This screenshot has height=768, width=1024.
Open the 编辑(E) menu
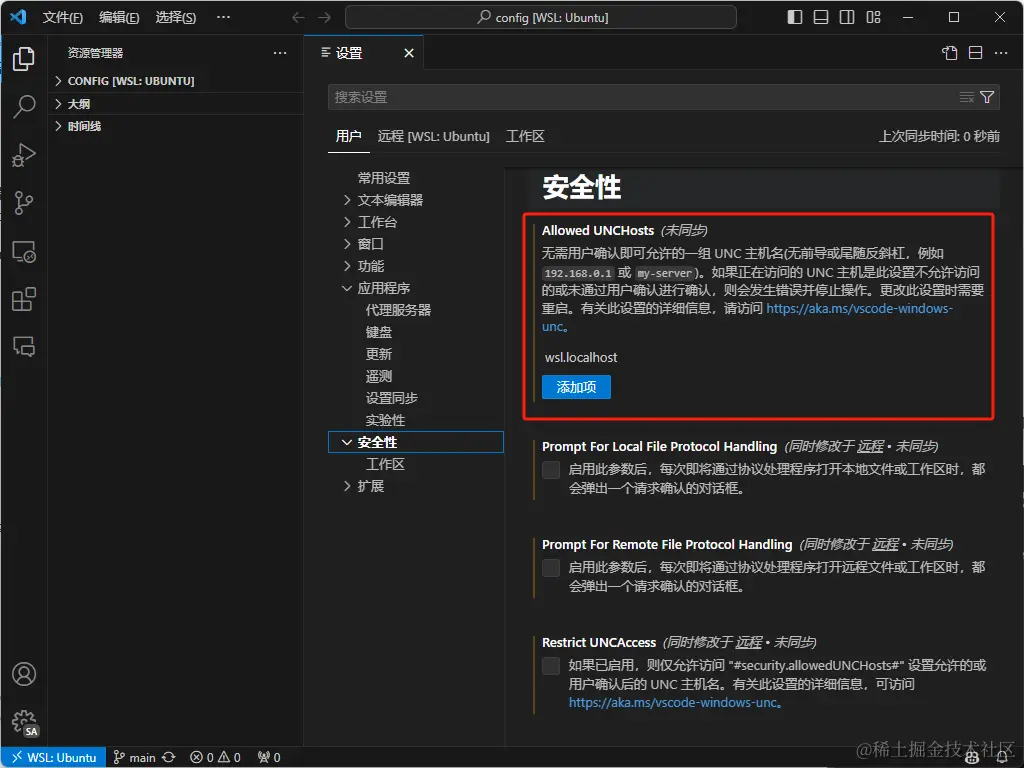coord(119,18)
